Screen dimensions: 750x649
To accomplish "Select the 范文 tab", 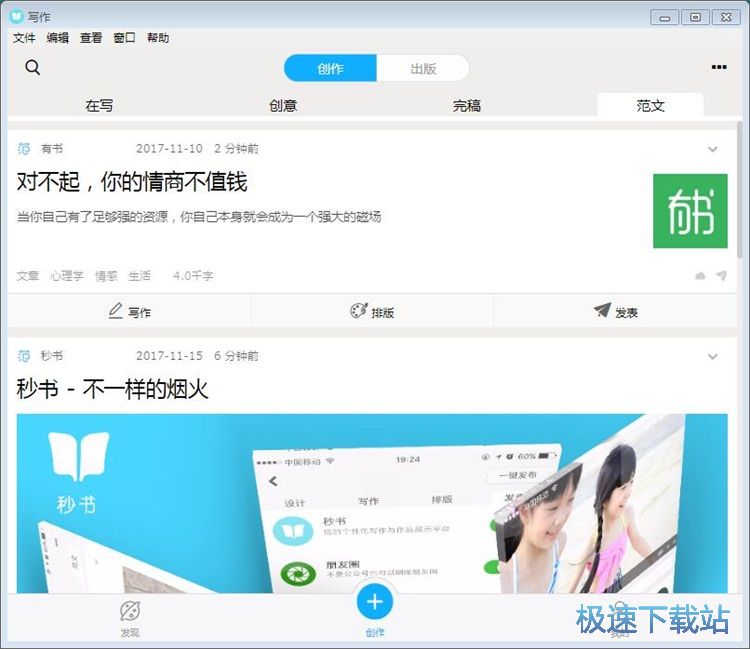I will pos(651,105).
